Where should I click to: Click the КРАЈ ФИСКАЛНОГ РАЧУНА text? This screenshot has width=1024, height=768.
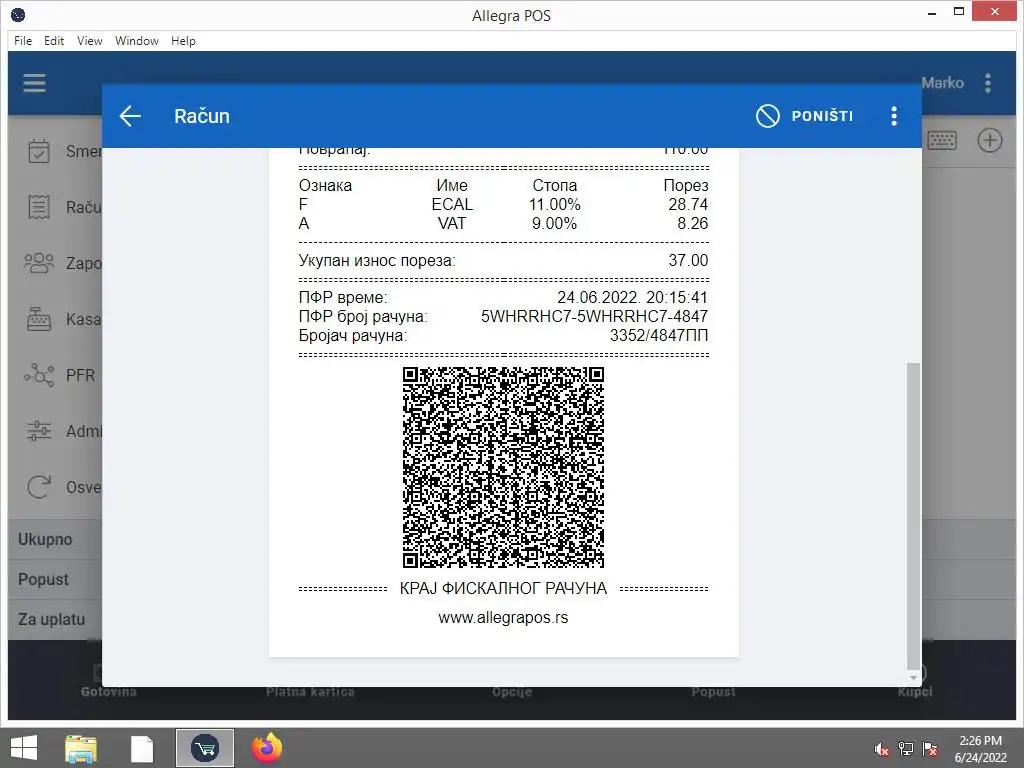pyautogui.click(x=503, y=588)
